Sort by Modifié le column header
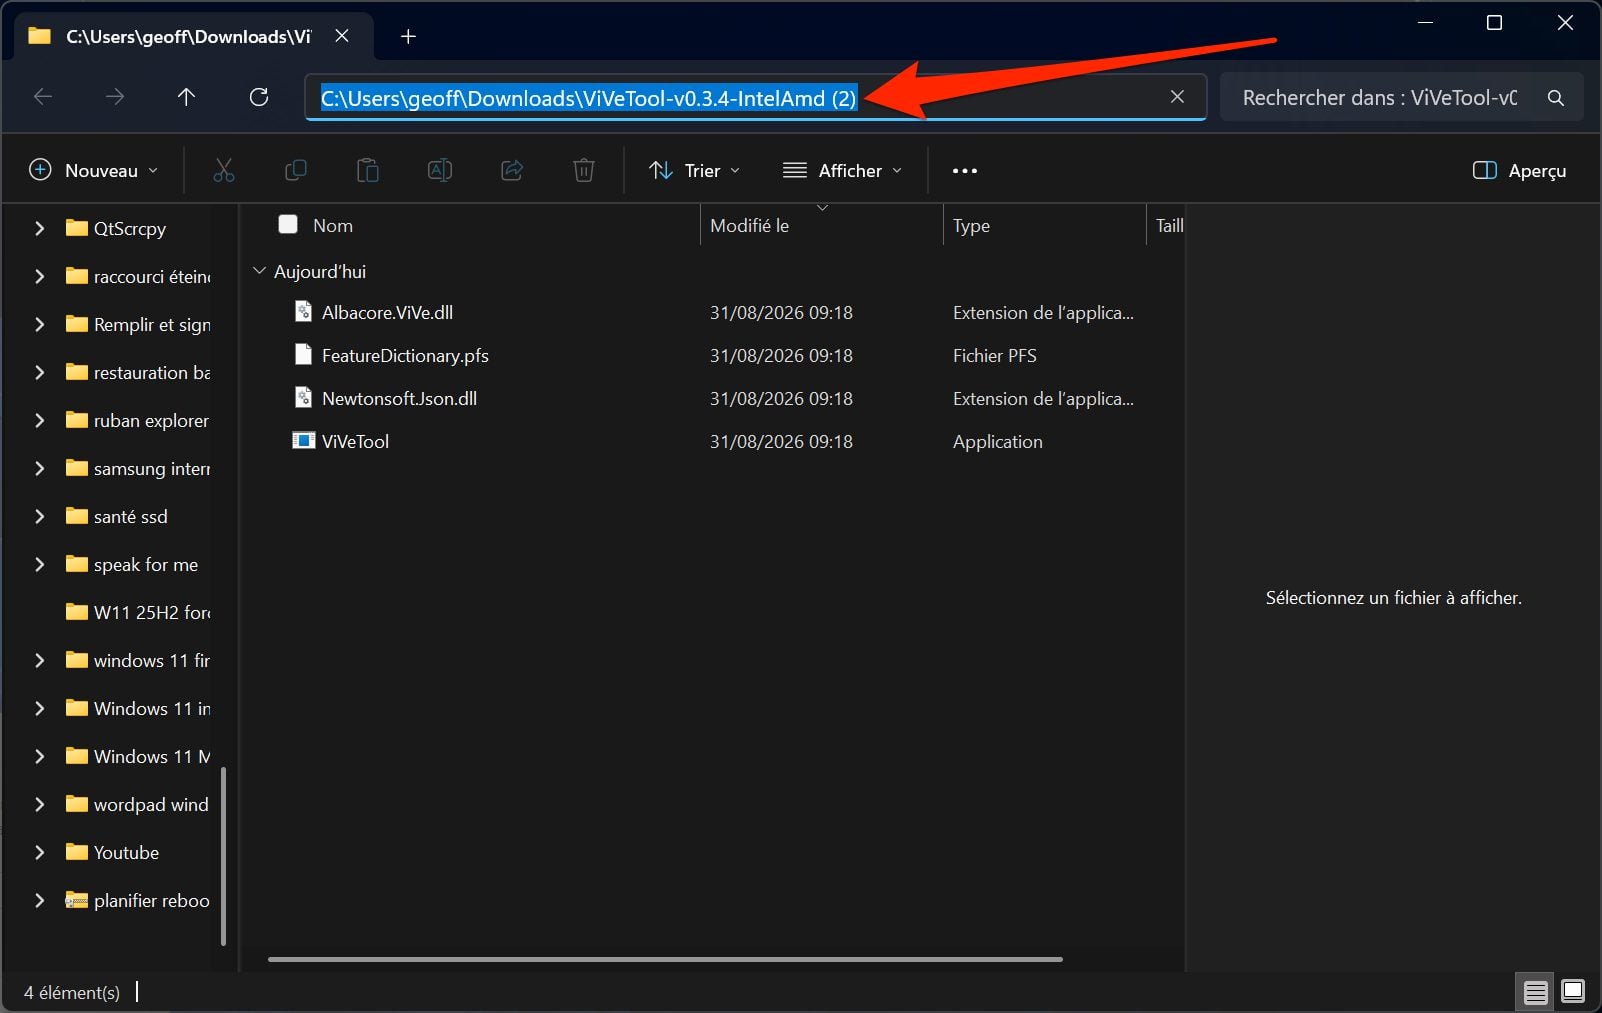 749,225
